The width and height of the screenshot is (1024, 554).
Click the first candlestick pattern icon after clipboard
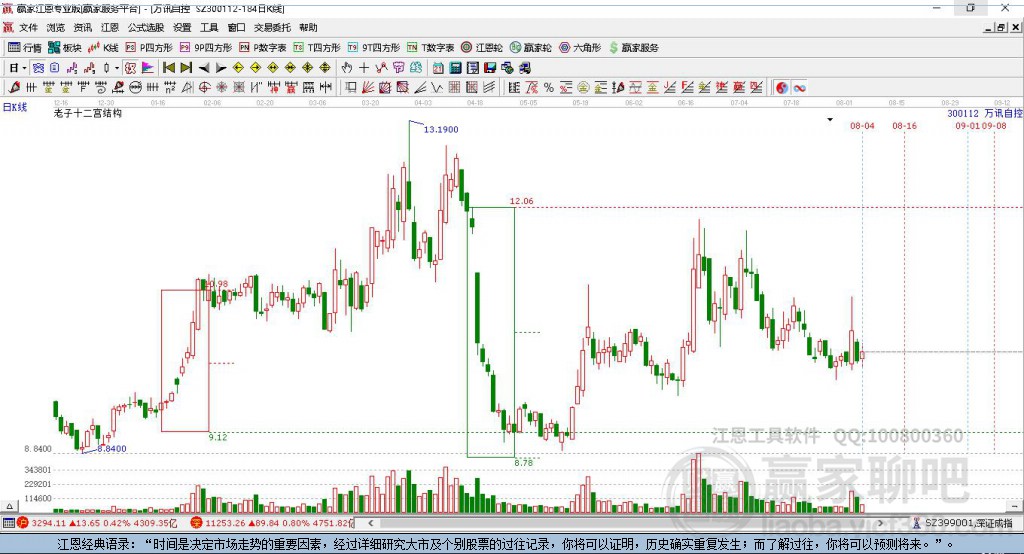tap(72, 68)
